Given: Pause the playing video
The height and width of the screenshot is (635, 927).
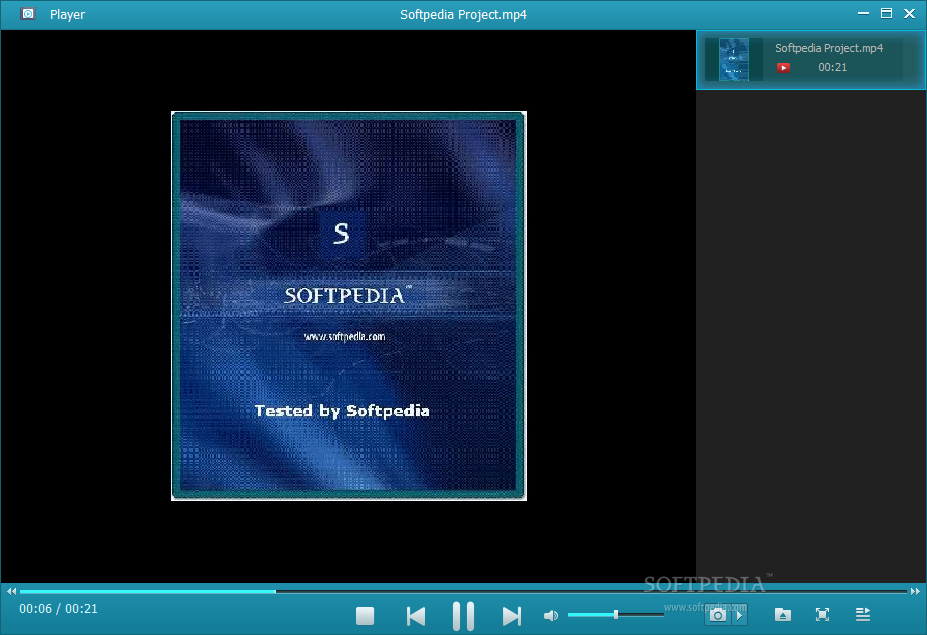Looking at the screenshot, I should [463, 616].
